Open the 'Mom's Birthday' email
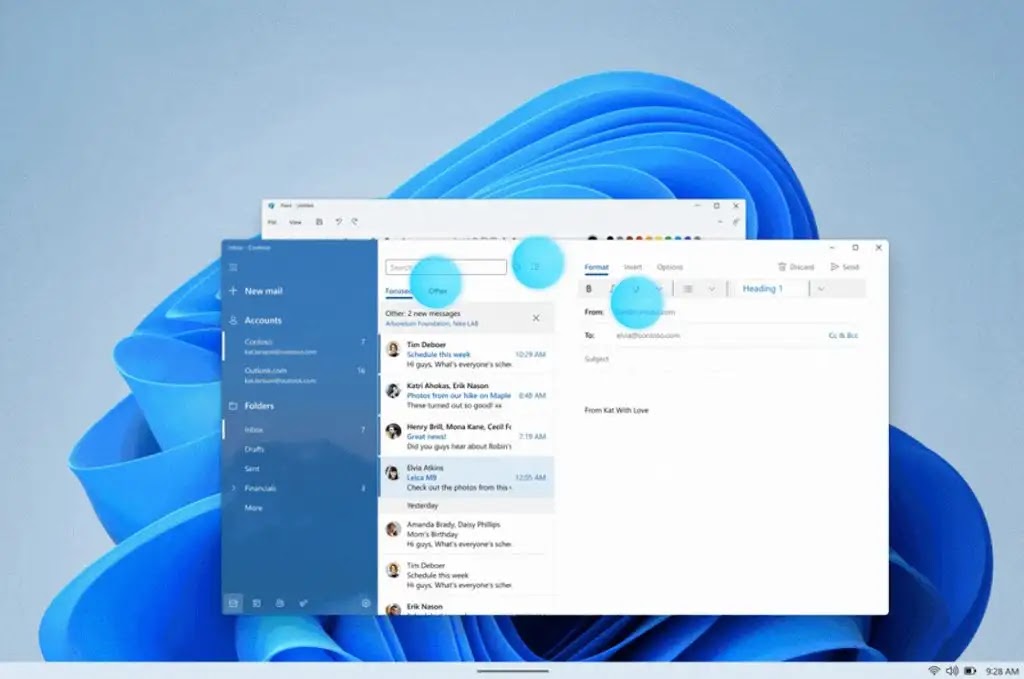The width and height of the screenshot is (1024, 679). (x=466, y=534)
